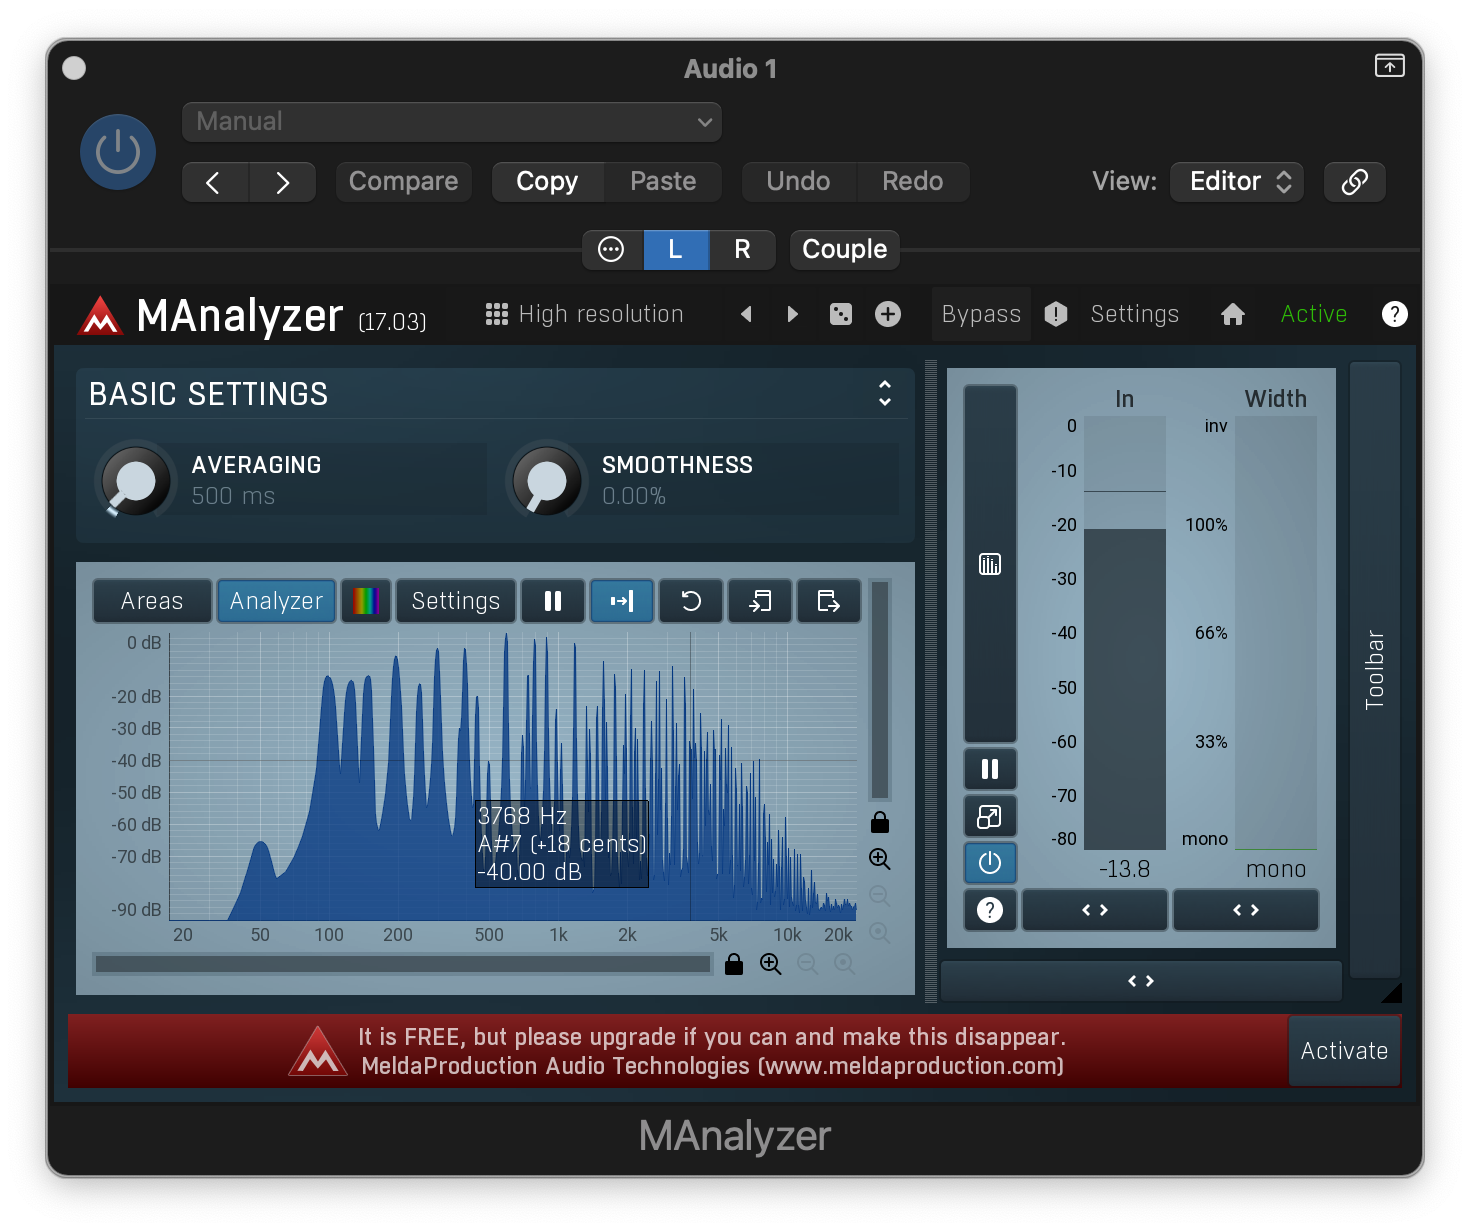1470x1232 pixels.
Task: Click the Compare button
Action: coord(404,182)
